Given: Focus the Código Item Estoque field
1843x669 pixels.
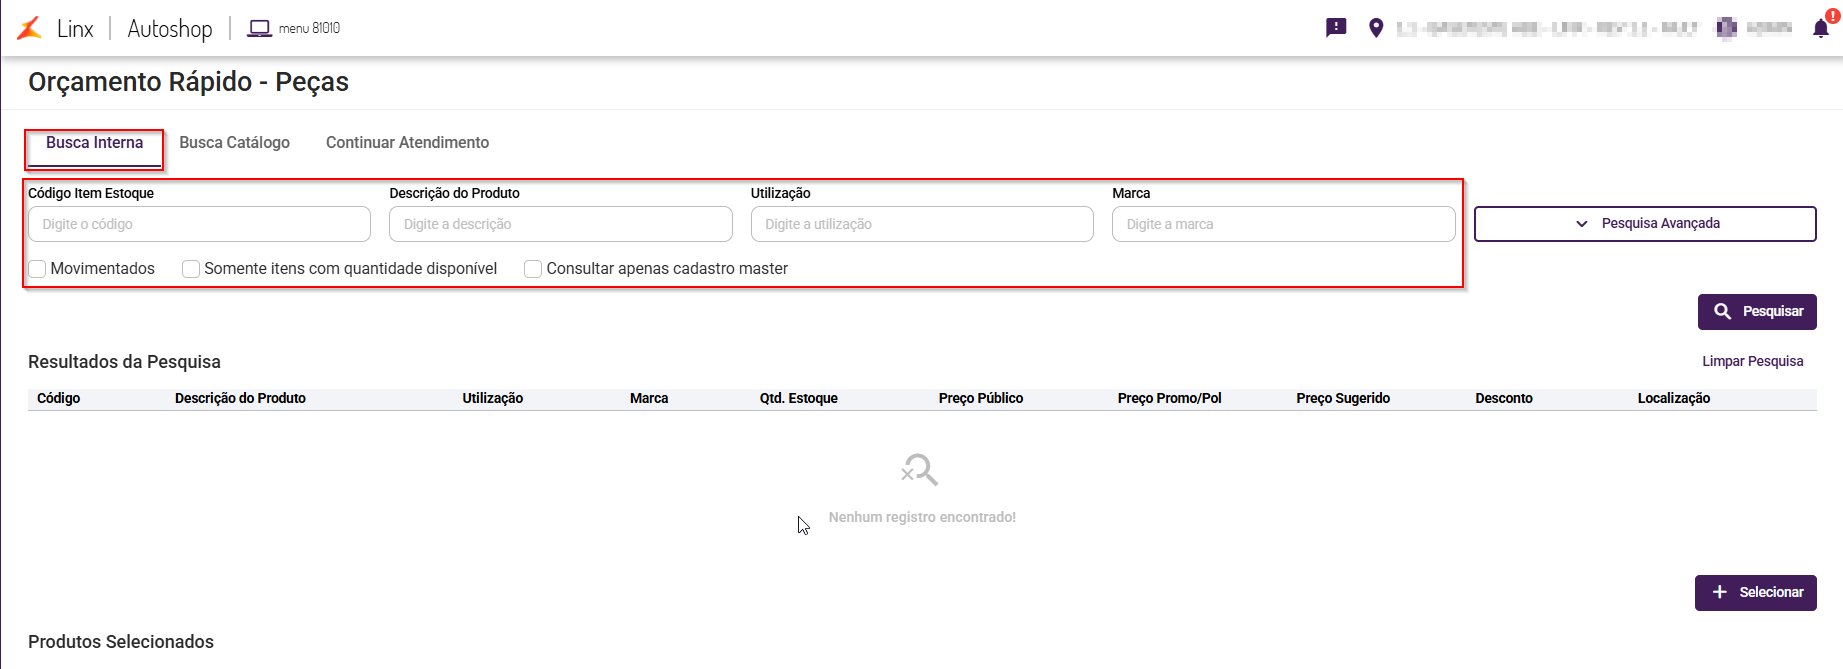Looking at the screenshot, I should coord(199,224).
